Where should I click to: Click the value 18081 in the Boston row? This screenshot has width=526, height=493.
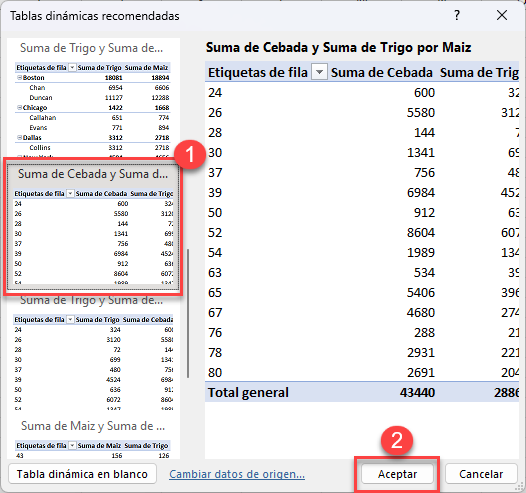113,78
